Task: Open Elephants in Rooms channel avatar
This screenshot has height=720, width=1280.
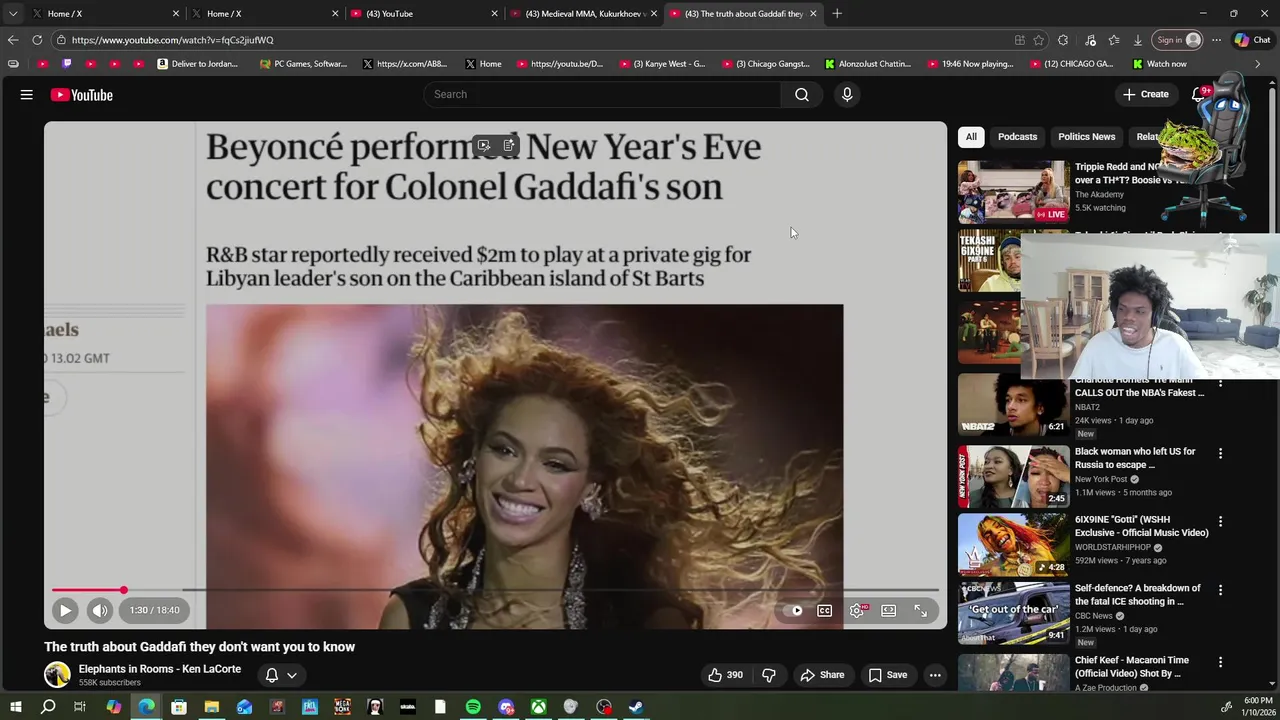Action: [57, 675]
